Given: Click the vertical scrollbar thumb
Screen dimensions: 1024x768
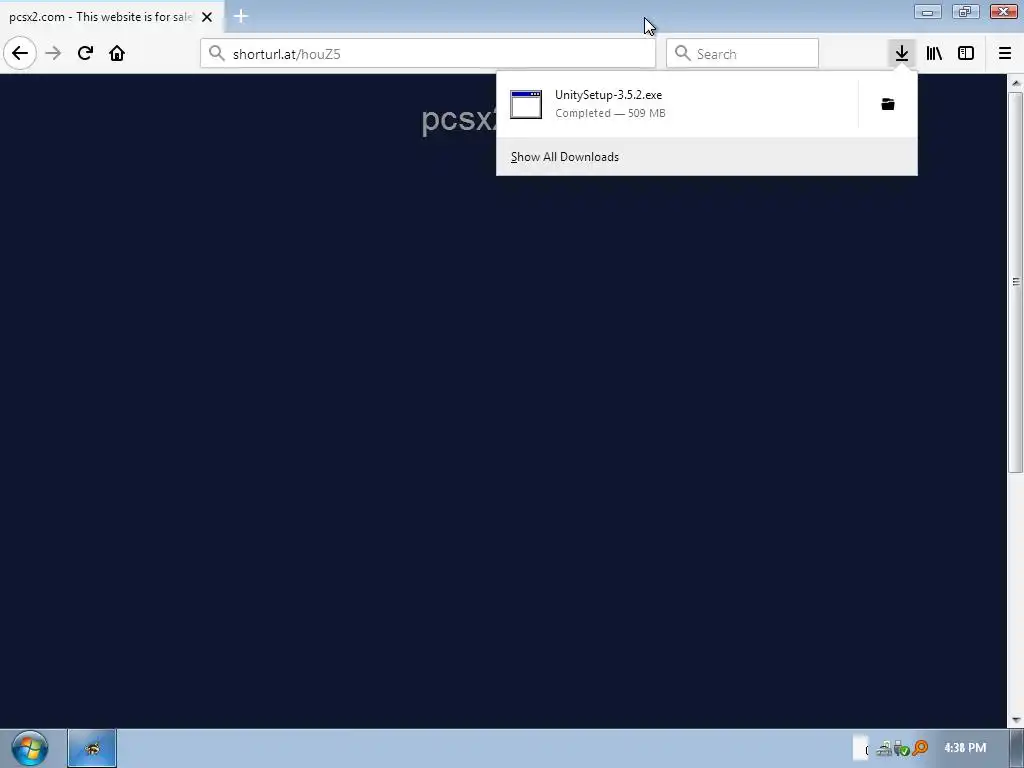Looking at the screenshot, I should point(1016,282).
